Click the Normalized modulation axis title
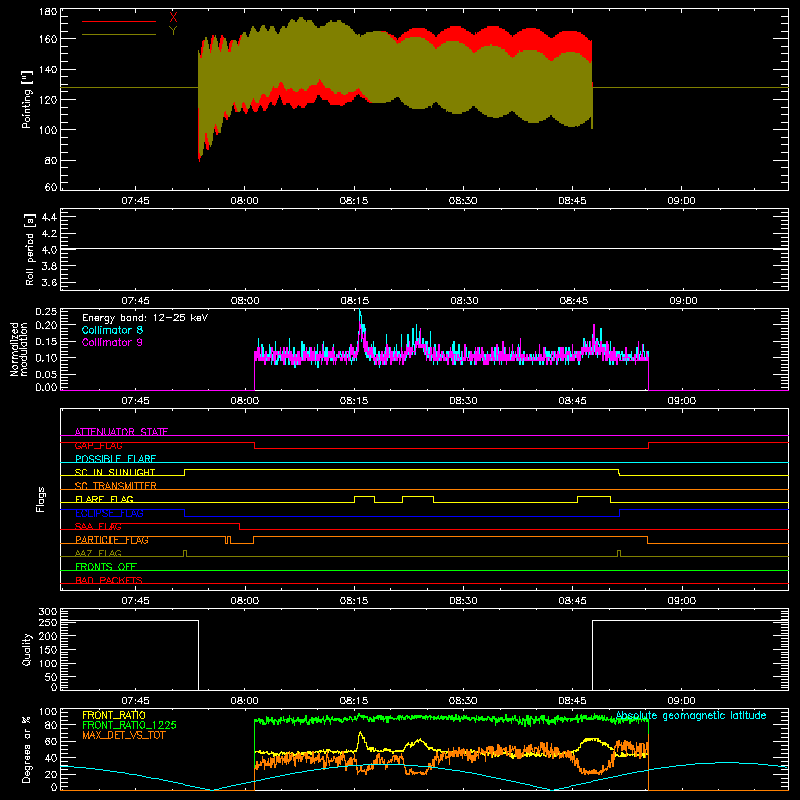Image resolution: width=800 pixels, height=800 pixels. pyautogui.click(x=19, y=349)
